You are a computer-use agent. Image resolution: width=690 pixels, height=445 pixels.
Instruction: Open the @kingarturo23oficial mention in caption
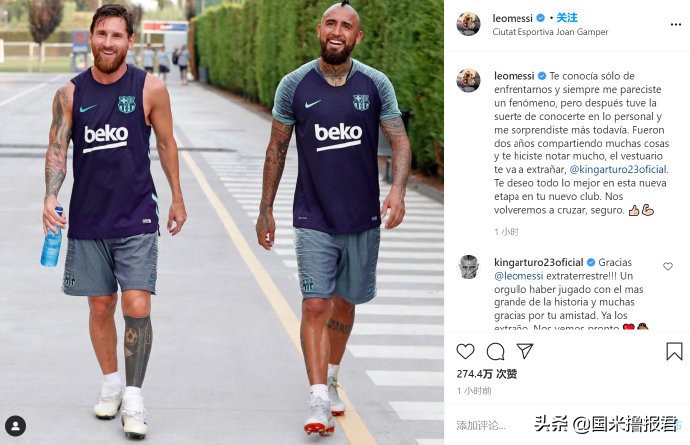point(618,169)
